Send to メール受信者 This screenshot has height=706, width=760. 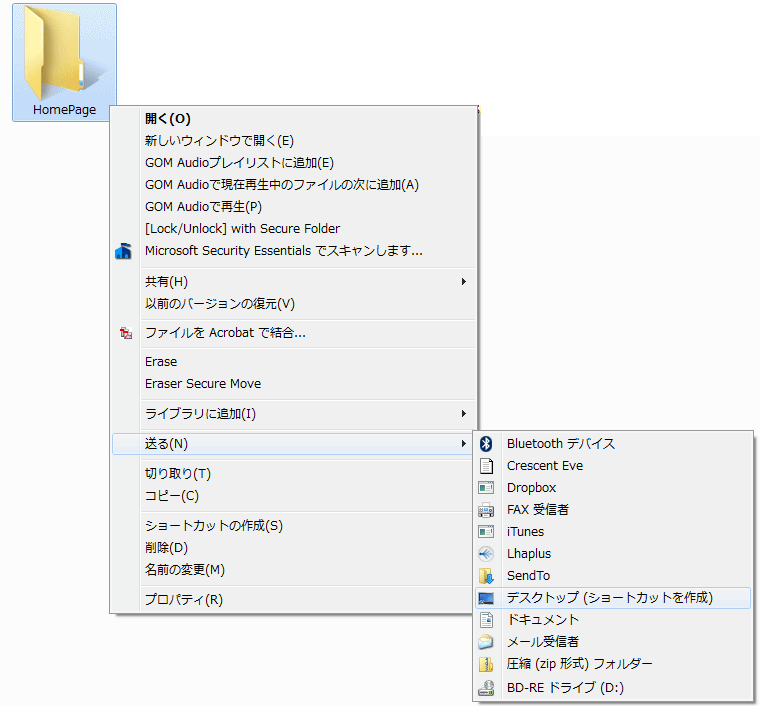[613, 642]
